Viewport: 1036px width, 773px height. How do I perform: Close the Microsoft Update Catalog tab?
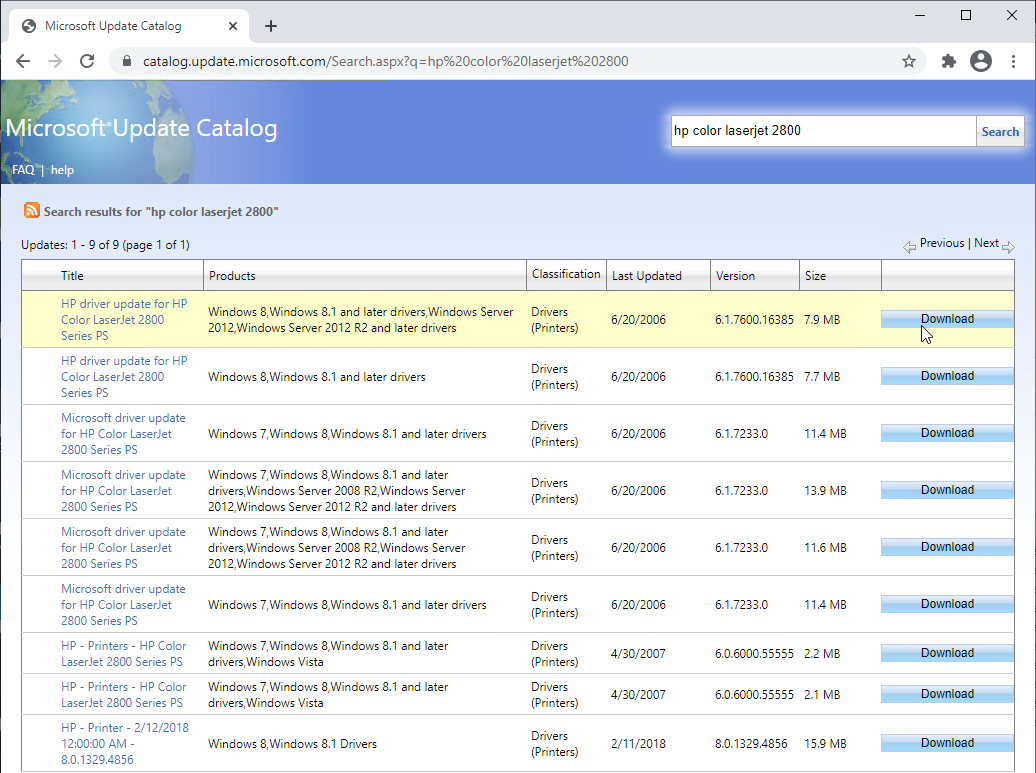pyautogui.click(x=233, y=26)
